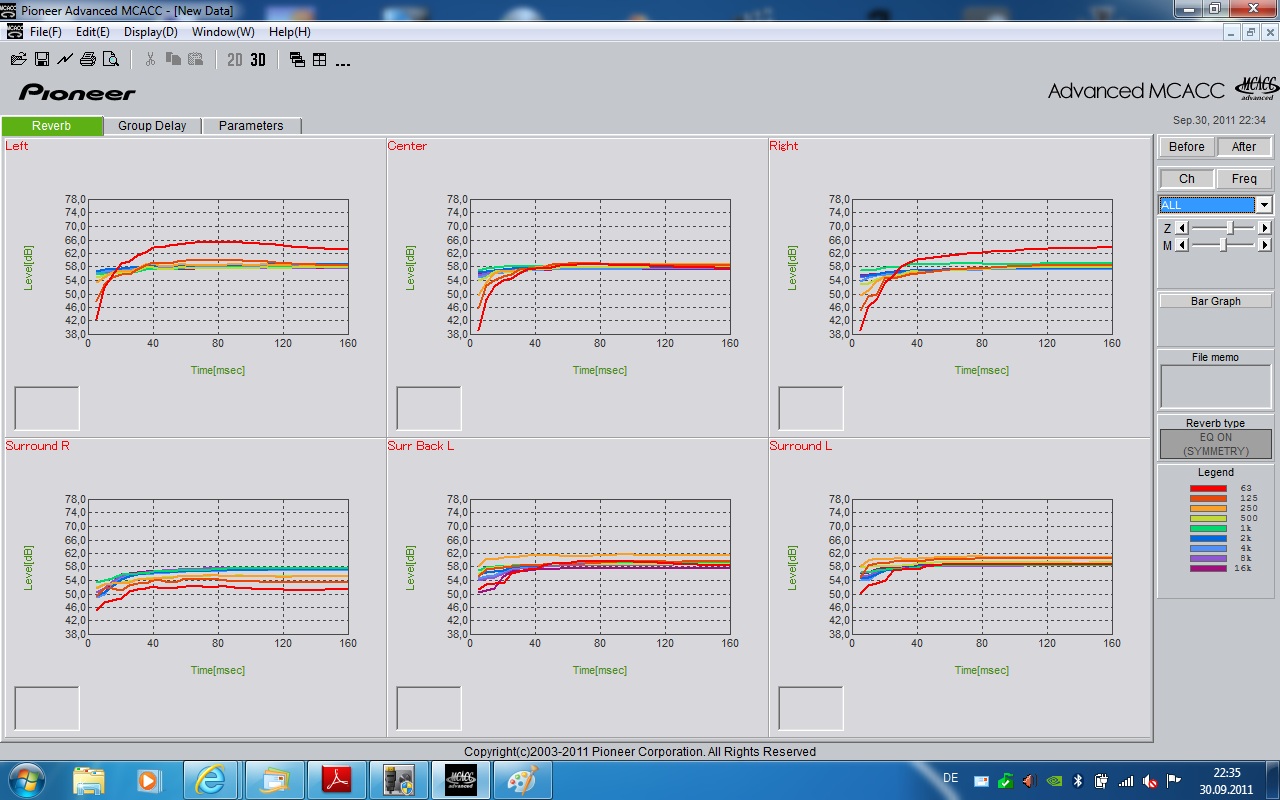Toggle the Before measurement view
1280x800 pixels.
click(x=1186, y=147)
